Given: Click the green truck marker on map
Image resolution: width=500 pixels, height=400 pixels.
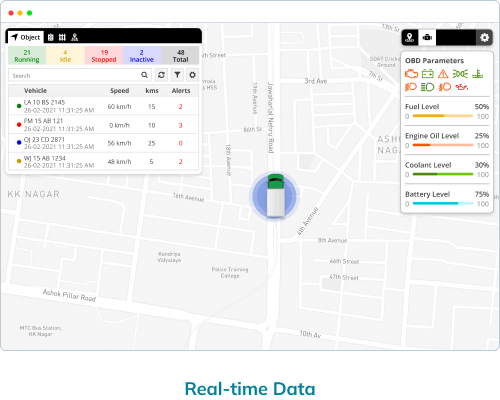Looking at the screenshot, I should click(276, 195).
